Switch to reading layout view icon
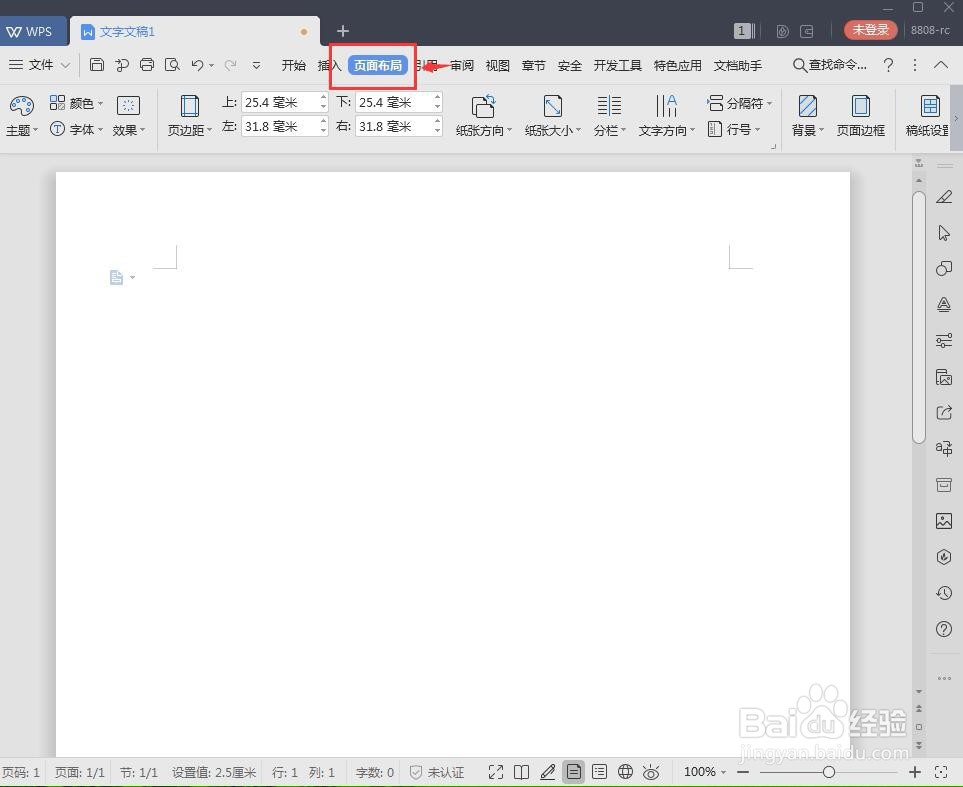 point(521,772)
